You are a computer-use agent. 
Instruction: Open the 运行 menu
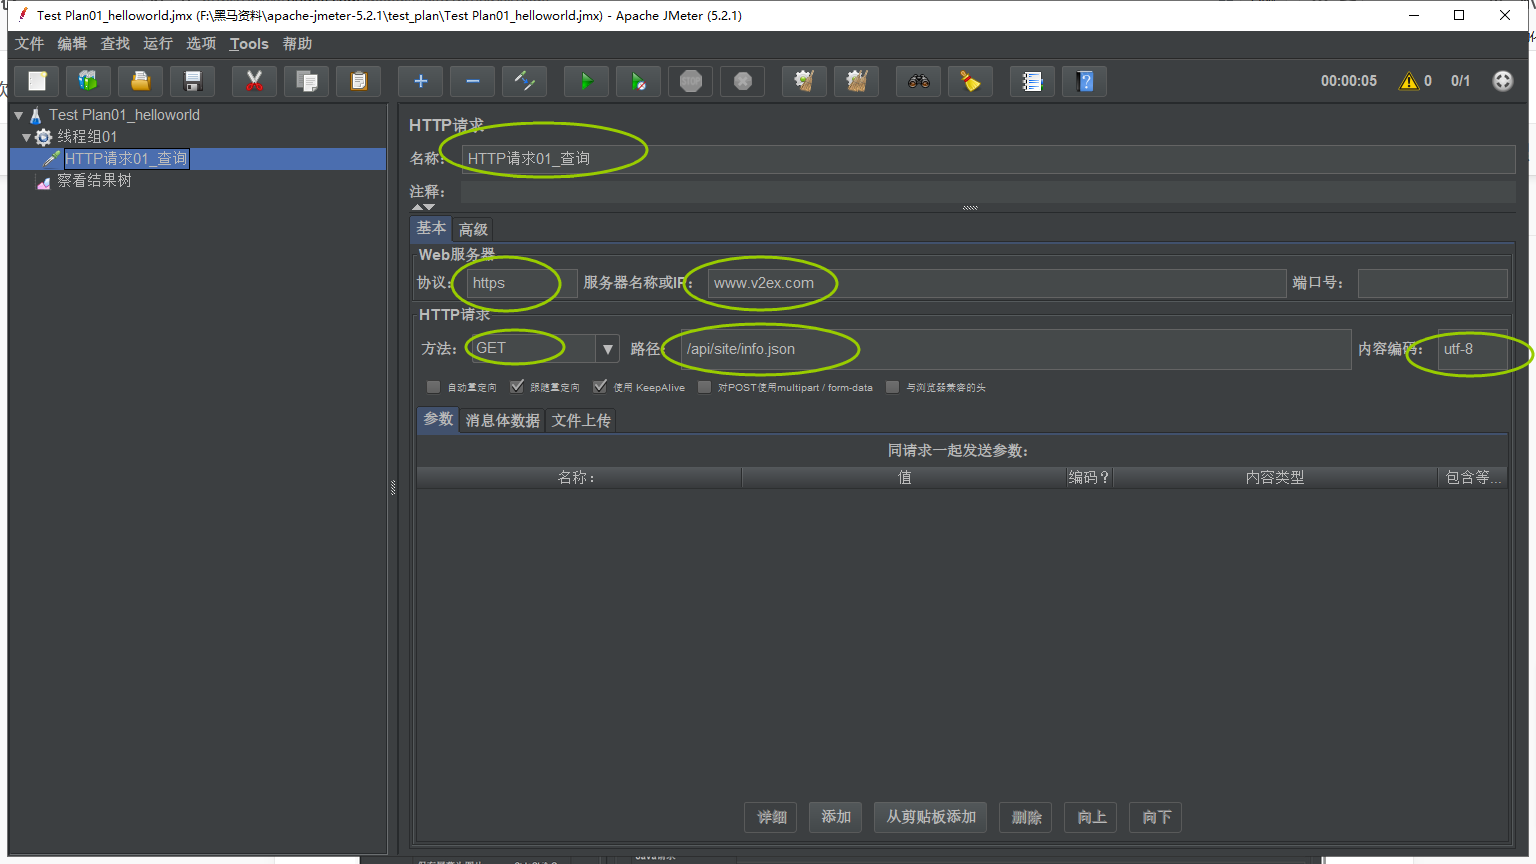click(158, 44)
